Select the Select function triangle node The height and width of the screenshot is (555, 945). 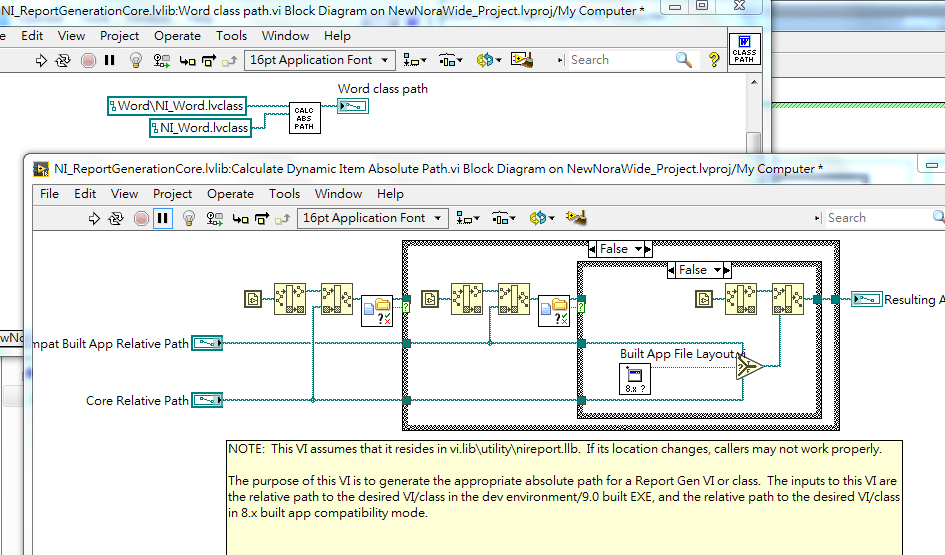tap(749, 366)
